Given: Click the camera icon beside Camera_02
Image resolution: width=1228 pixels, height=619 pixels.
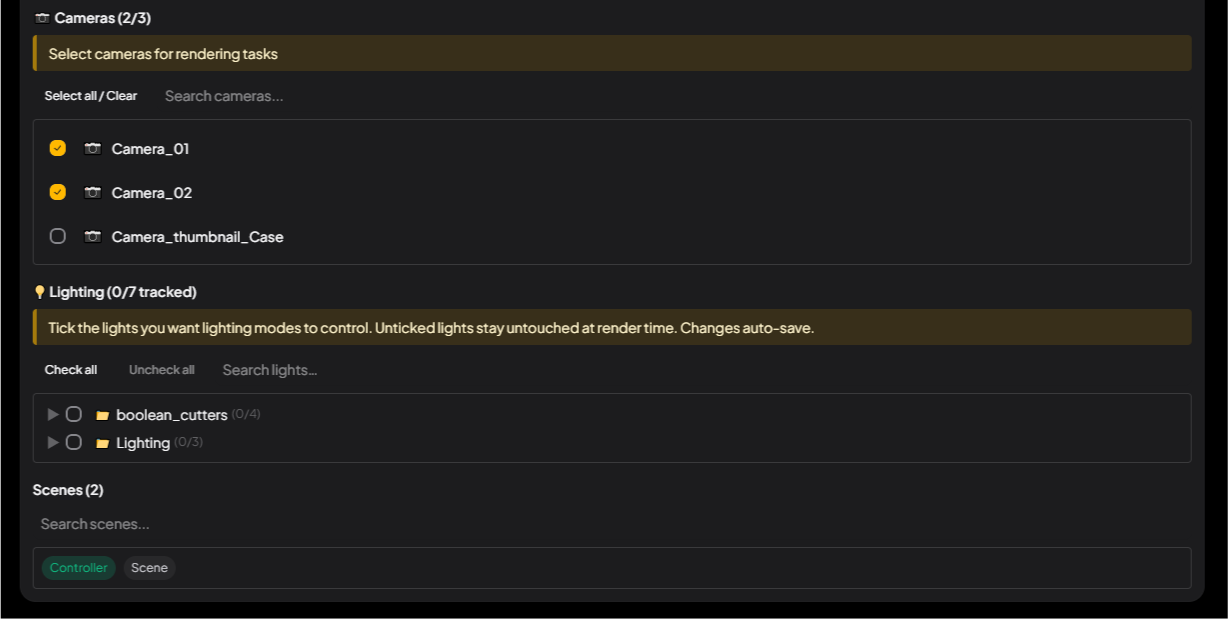Looking at the screenshot, I should click(93, 192).
